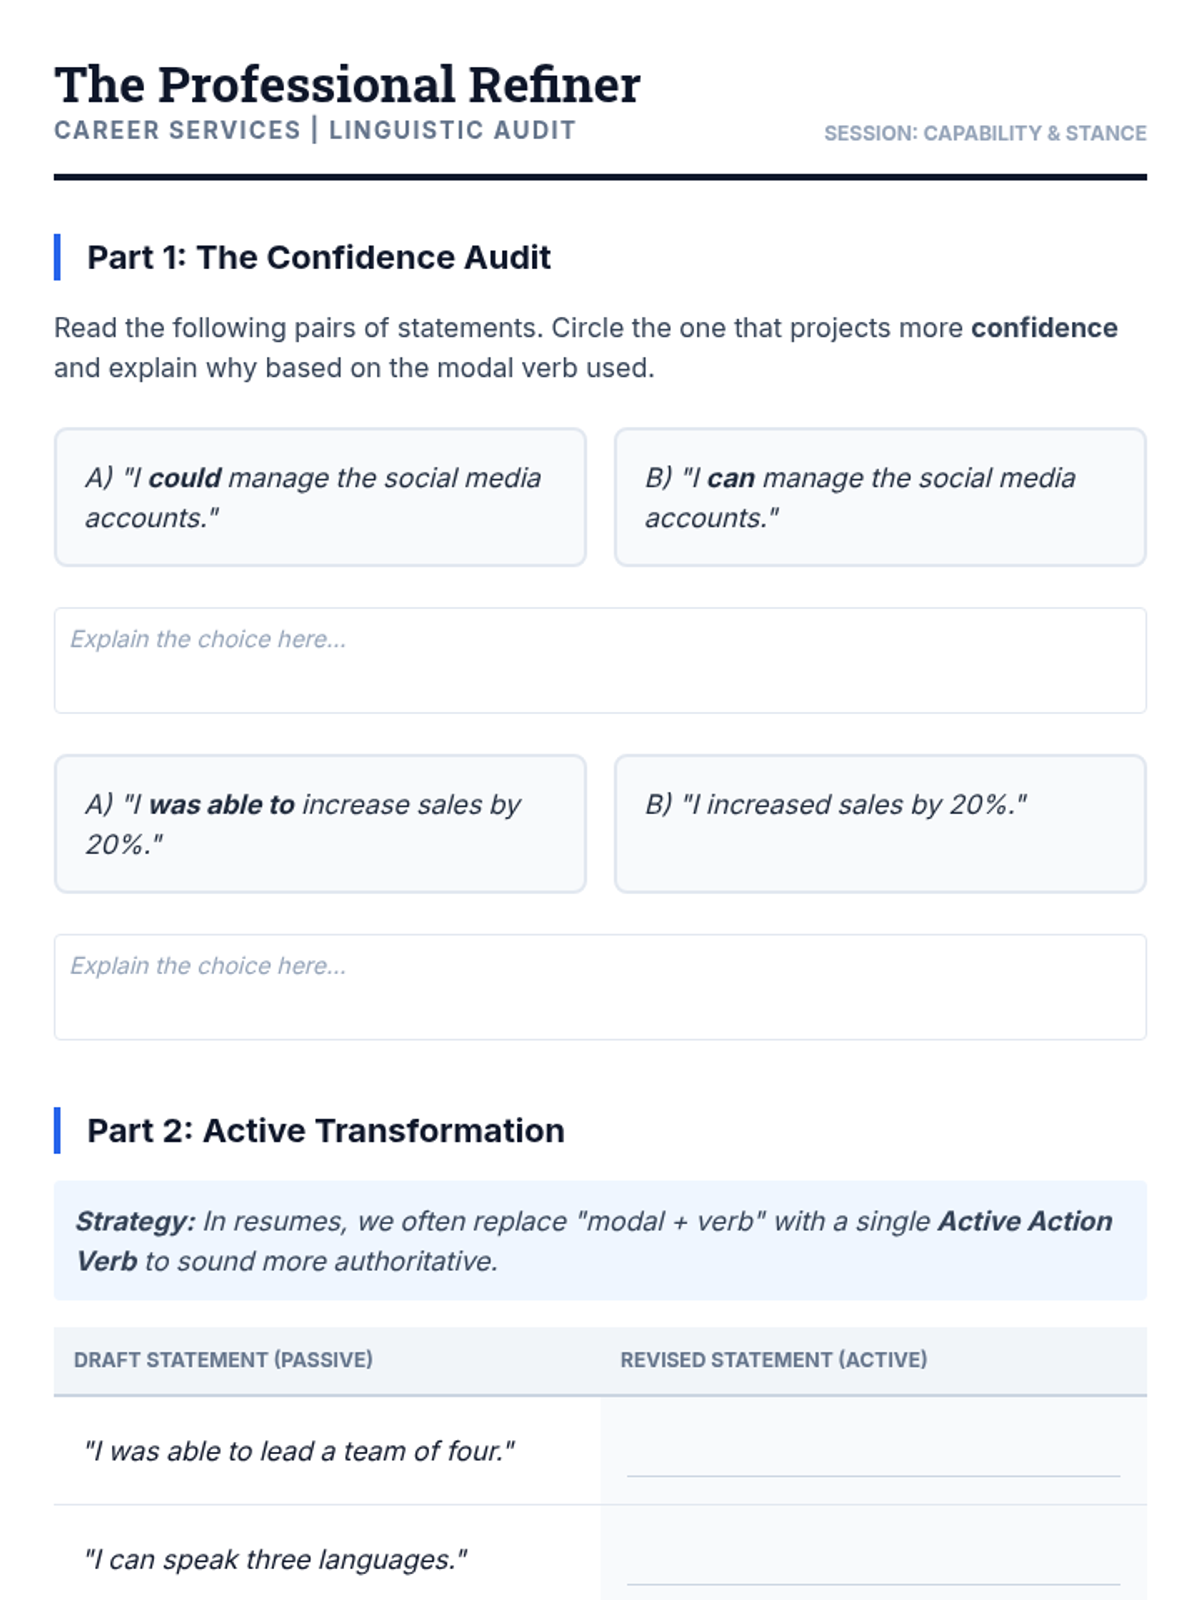Click the "Part 2: Active Transformation" heading
Screen dimensions: 1200x1600
click(x=325, y=1130)
